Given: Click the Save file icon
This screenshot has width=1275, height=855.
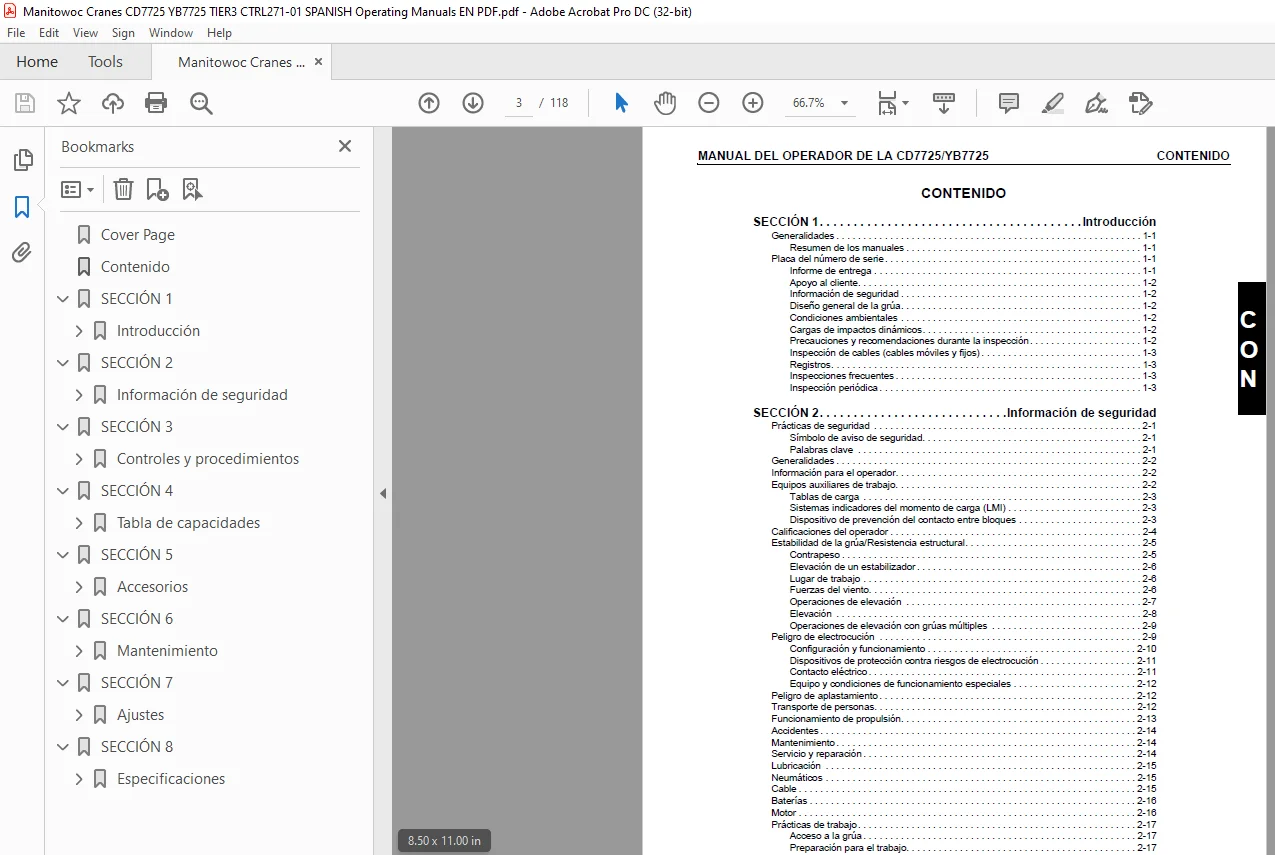Looking at the screenshot, I should [x=25, y=103].
